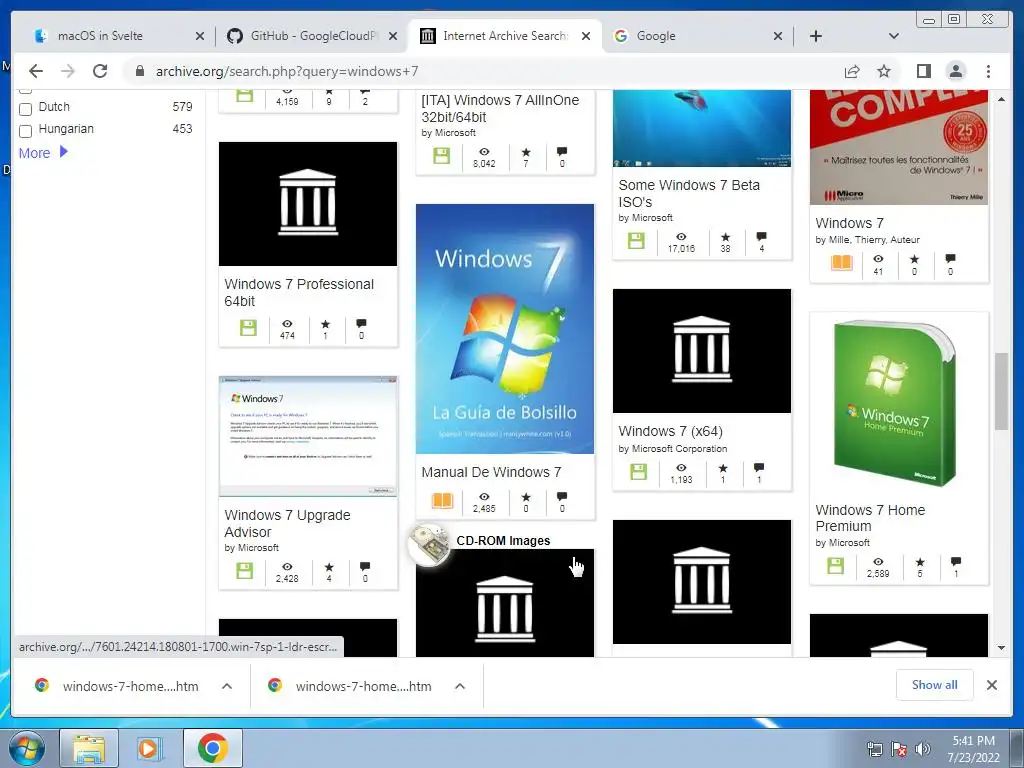
Task: Open a new tab with plus button
Action: [x=816, y=36]
